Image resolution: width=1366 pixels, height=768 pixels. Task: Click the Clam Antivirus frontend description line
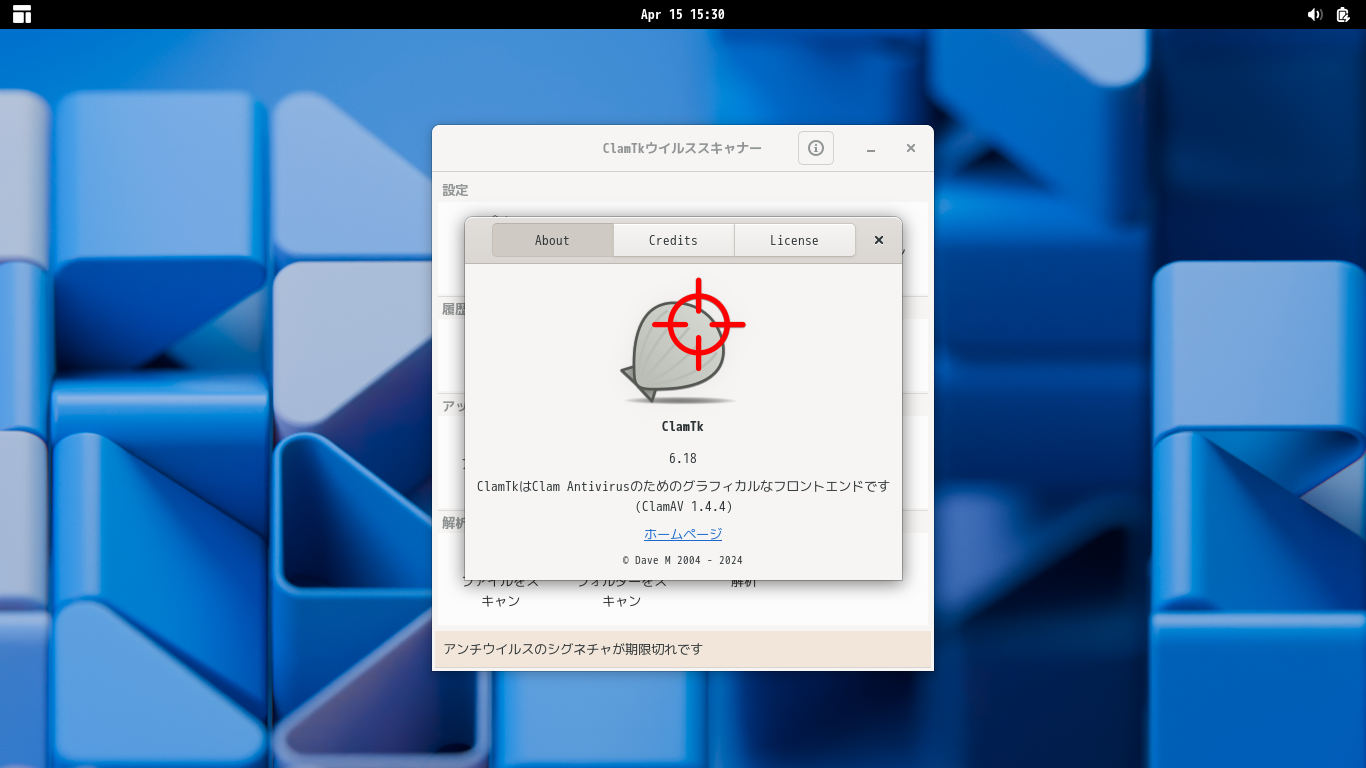coord(683,486)
